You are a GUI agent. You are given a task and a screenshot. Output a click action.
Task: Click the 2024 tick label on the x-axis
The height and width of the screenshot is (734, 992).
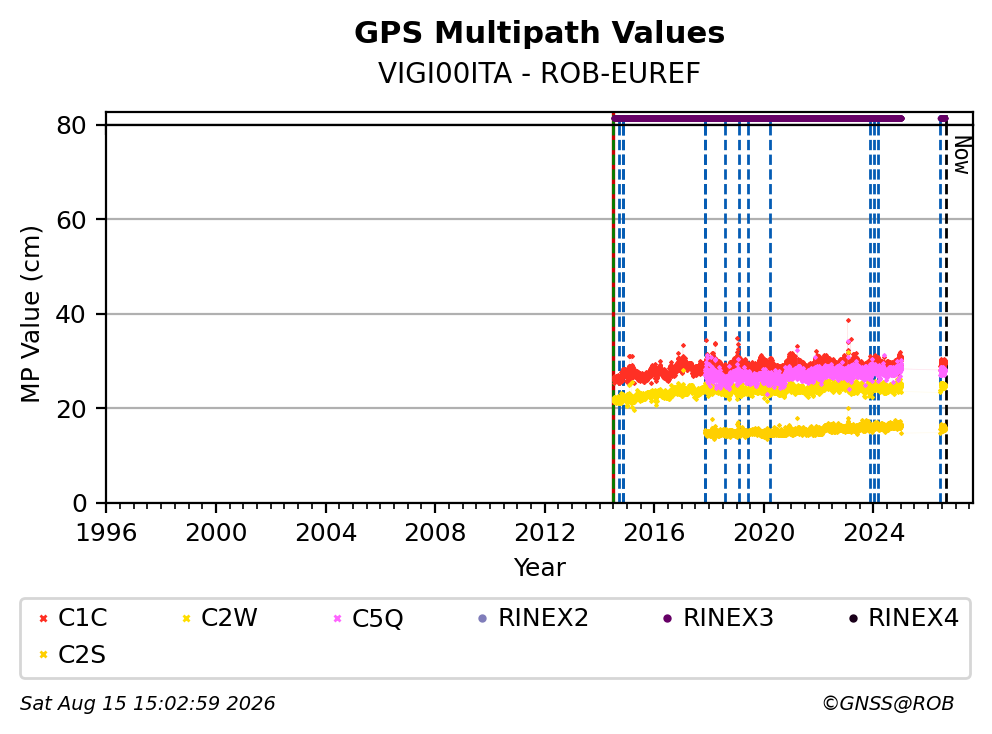click(874, 533)
